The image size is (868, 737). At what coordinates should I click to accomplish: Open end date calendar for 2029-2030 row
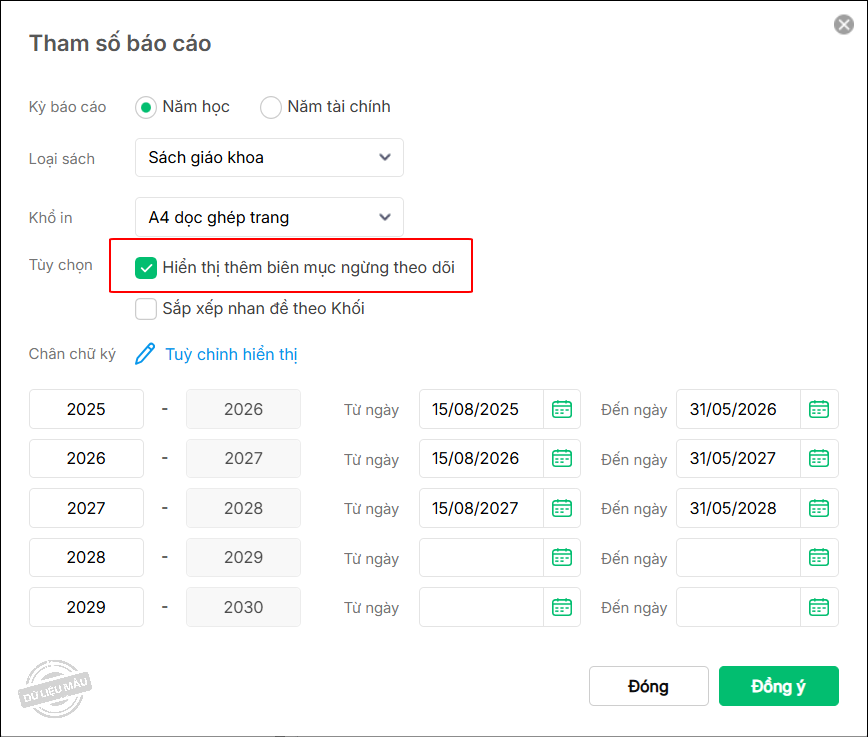click(x=819, y=607)
